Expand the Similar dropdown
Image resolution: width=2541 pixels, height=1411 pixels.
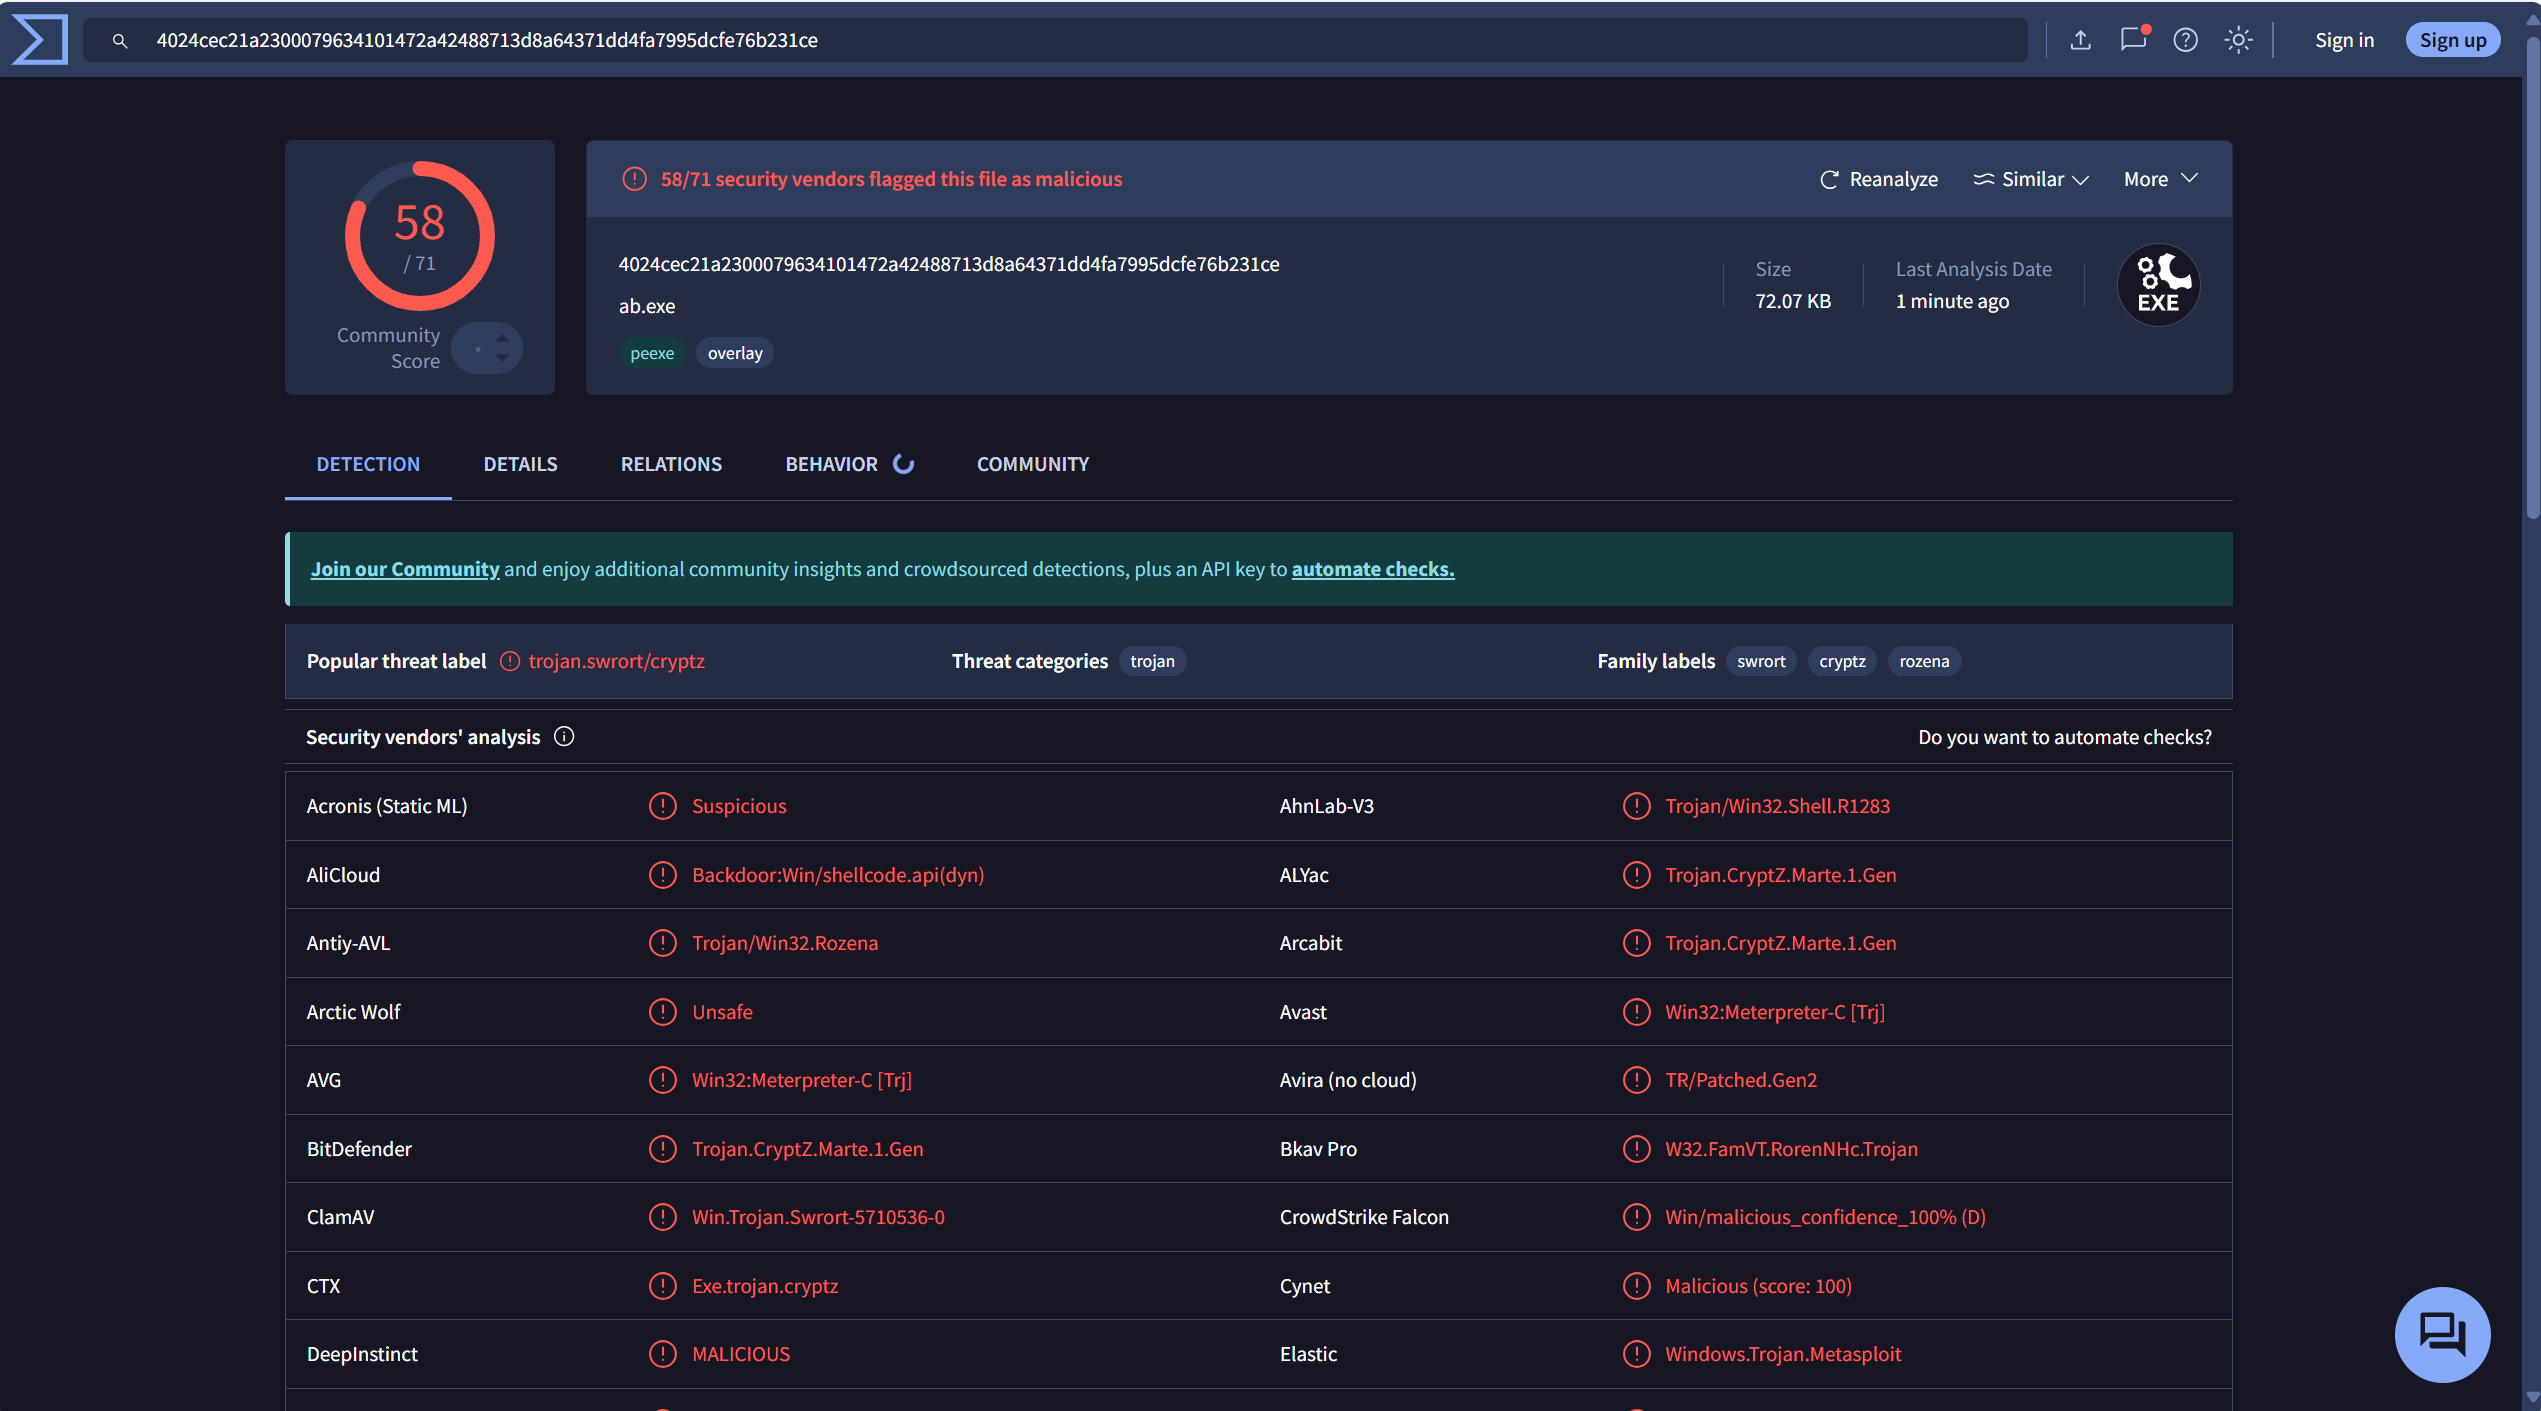pos(2031,179)
